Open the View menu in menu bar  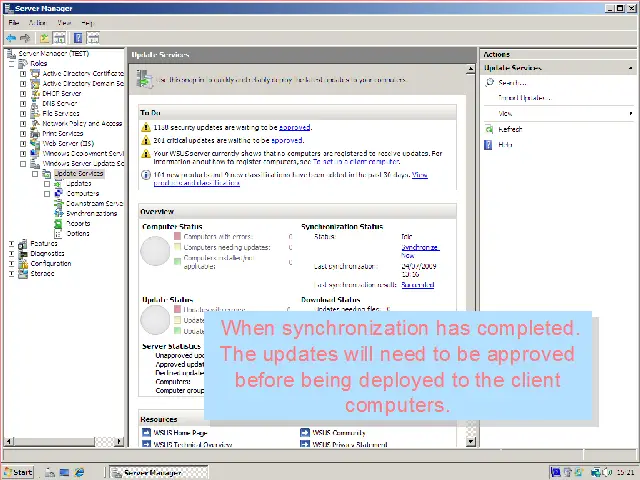click(64, 22)
